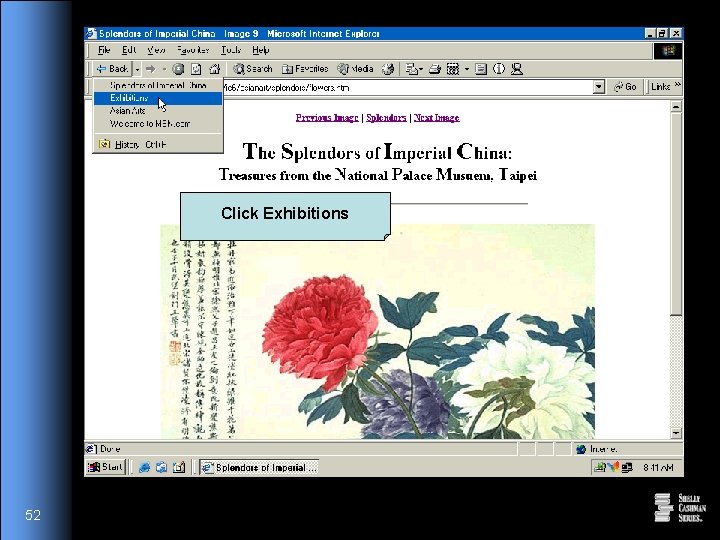
Task: Click the History toolbar icon
Action: [x=388, y=69]
